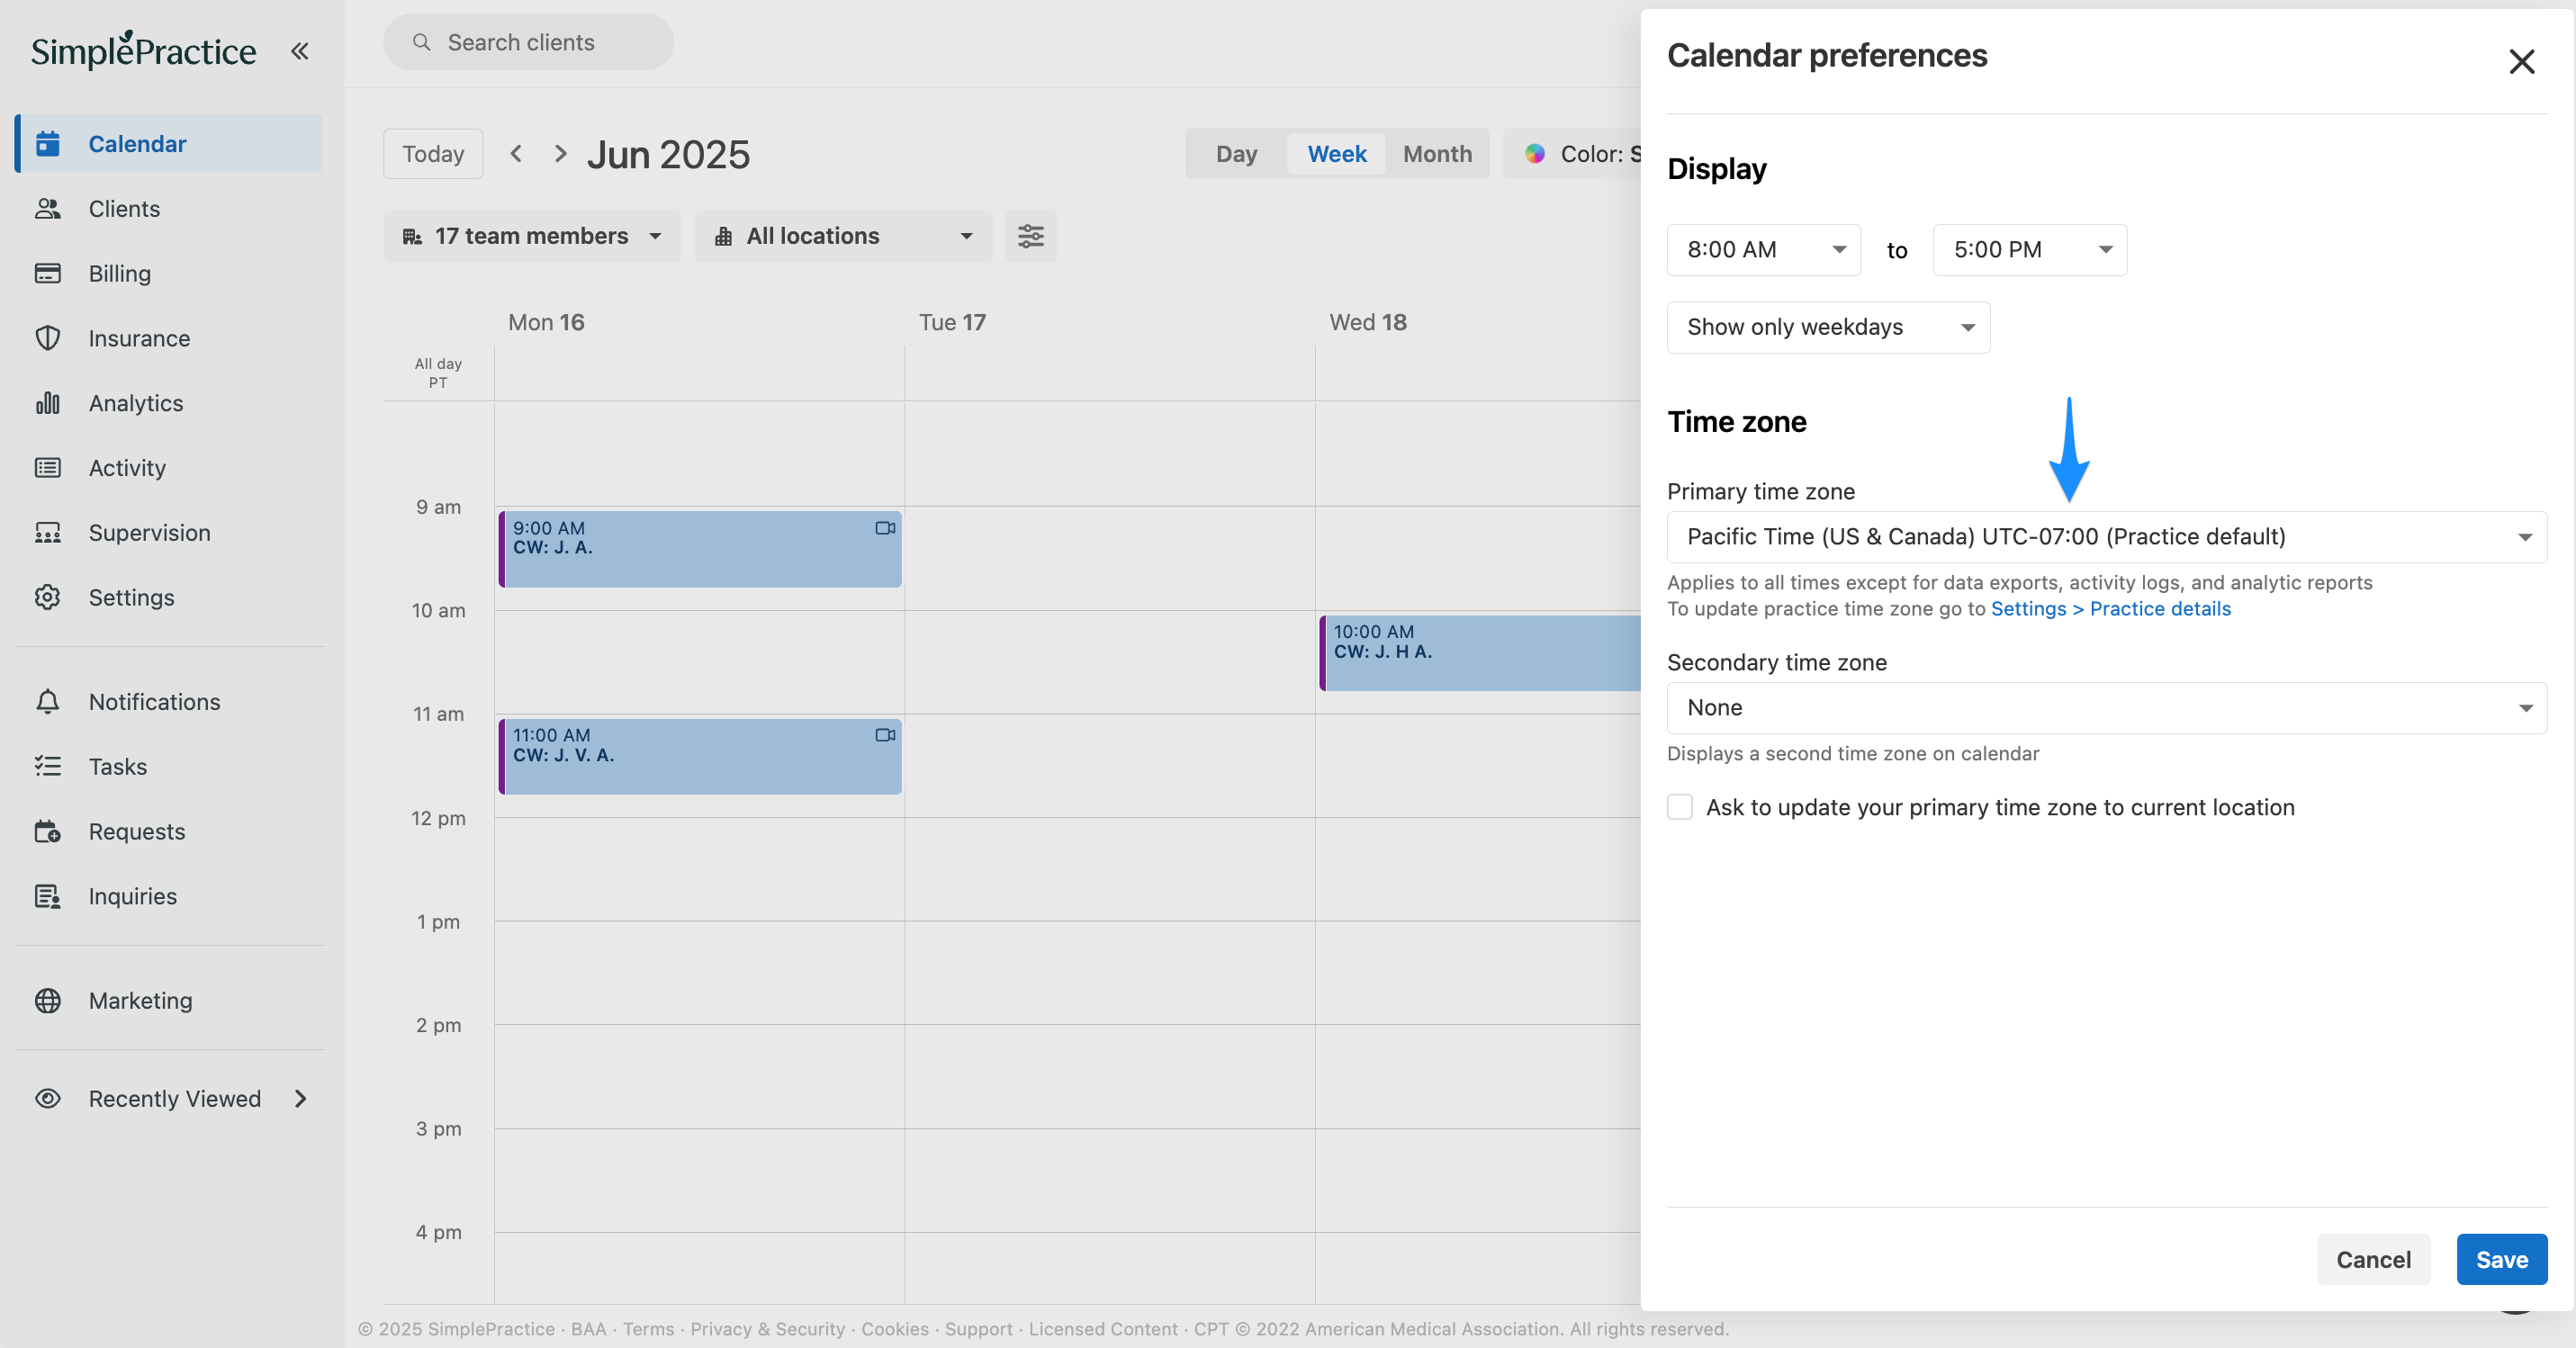Click video icon on 9:00 AM appointment
This screenshot has height=1348, width=2576.
pos(885,528)
